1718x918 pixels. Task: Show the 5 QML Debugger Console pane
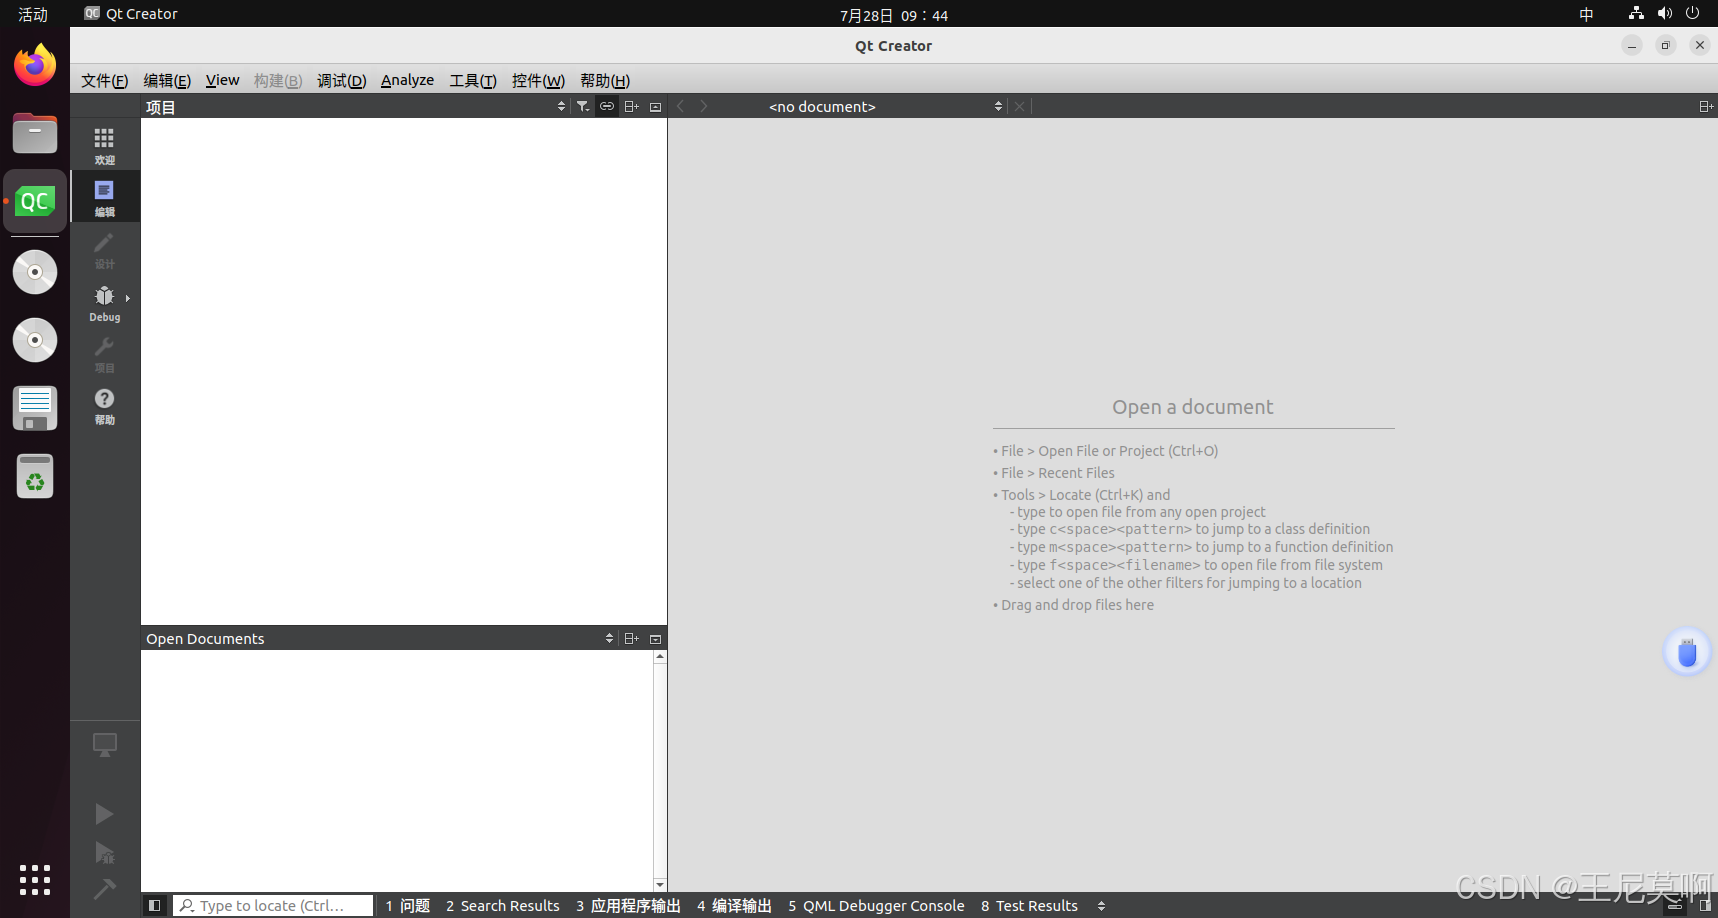coord(876,905)
